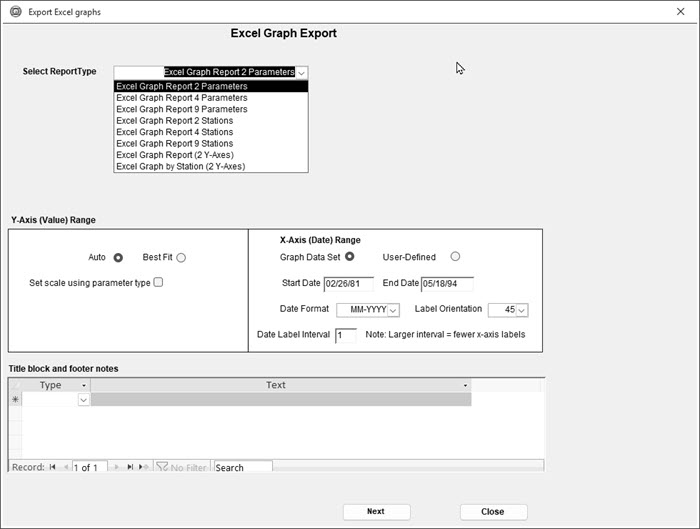Open Type column header filter arrow
This screenshot has height=529, width=700.
pos(83,385)
